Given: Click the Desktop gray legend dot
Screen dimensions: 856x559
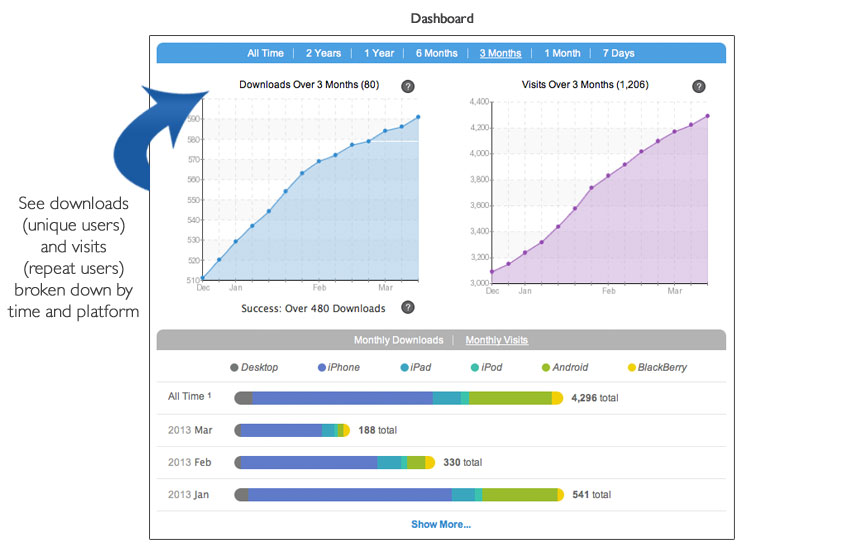Looking at the screenshot, I should click(235, 368).
